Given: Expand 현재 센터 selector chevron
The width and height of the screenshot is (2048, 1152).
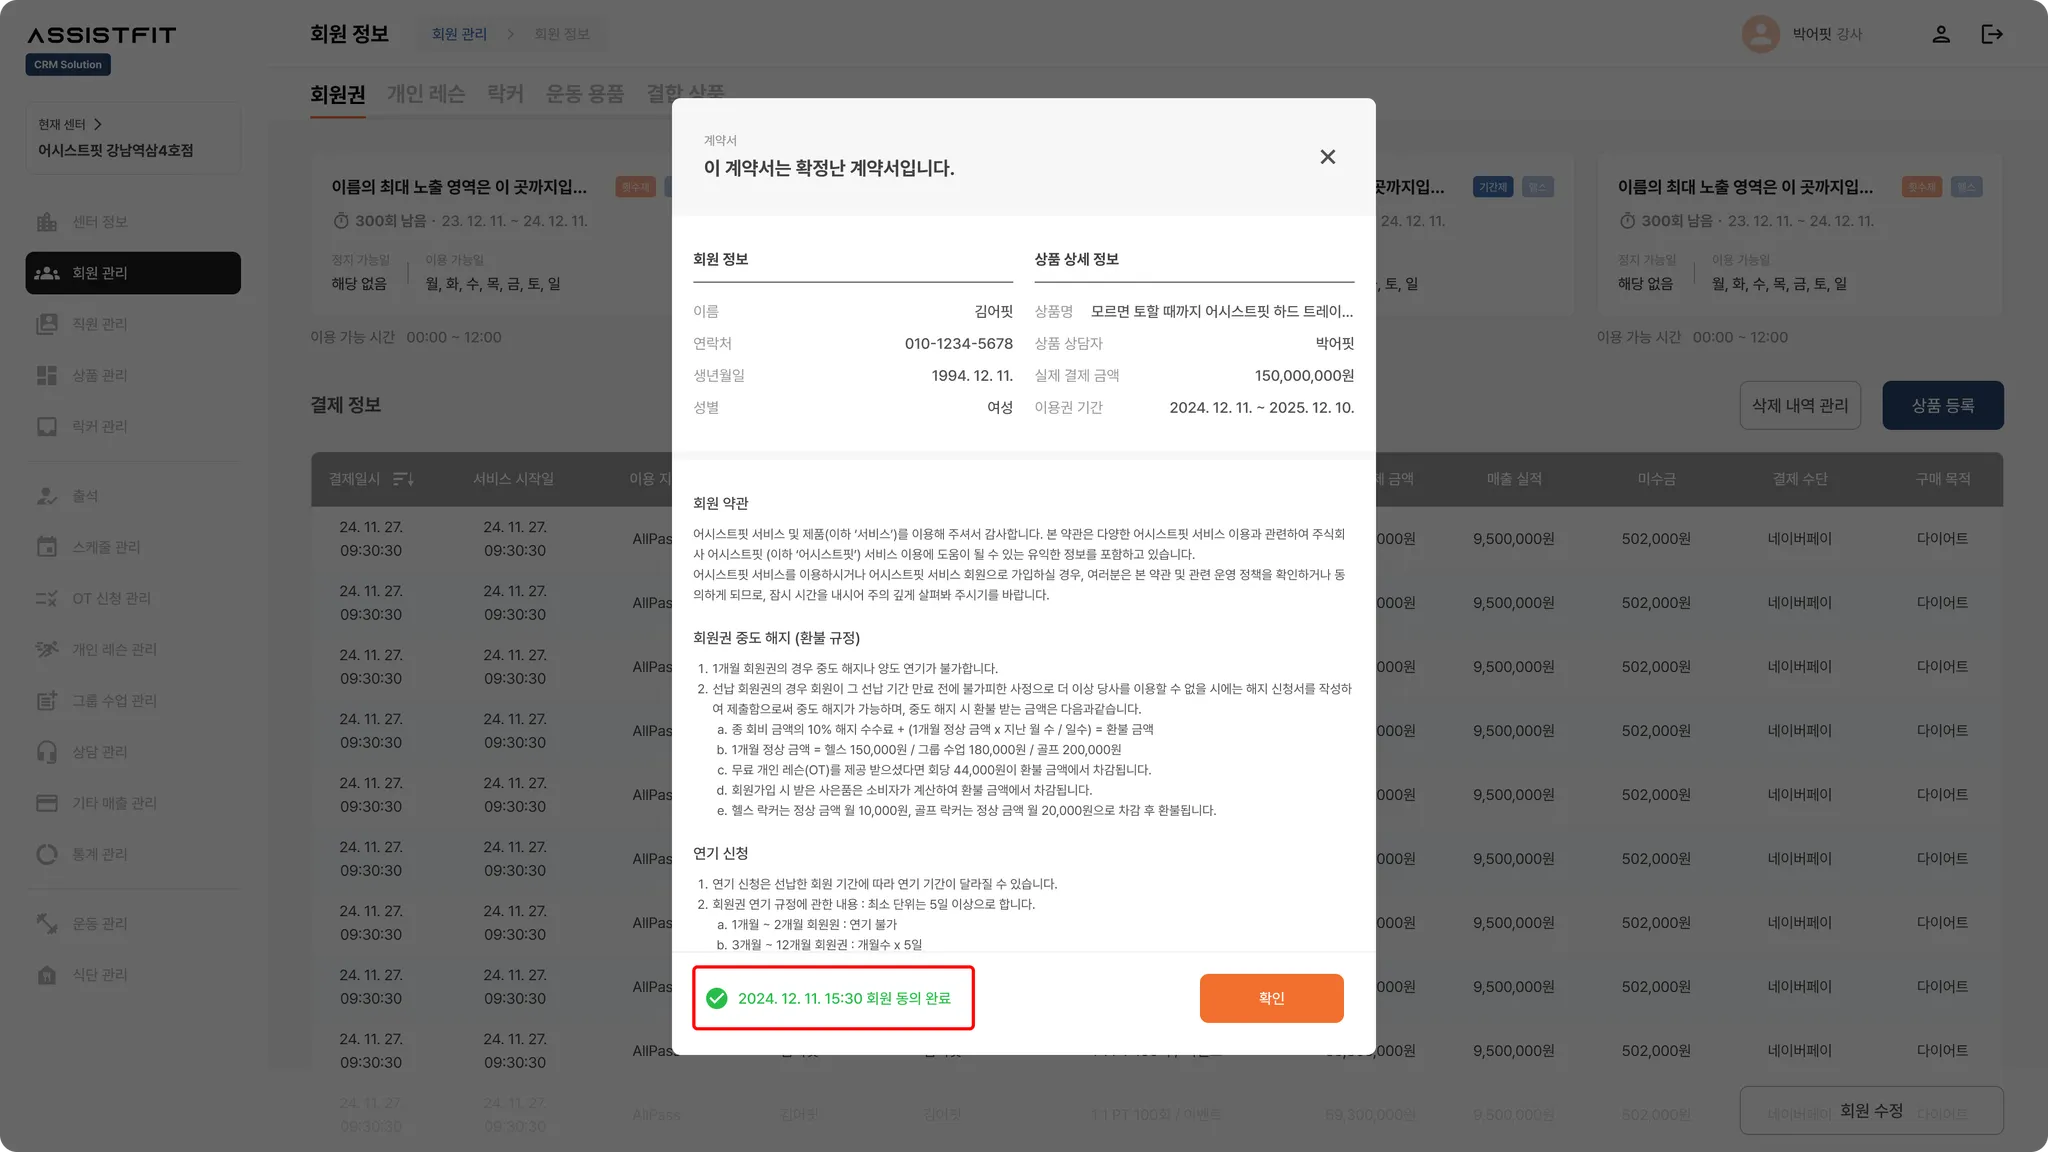Looking at the screenshot, I should [x=98, y=124].
